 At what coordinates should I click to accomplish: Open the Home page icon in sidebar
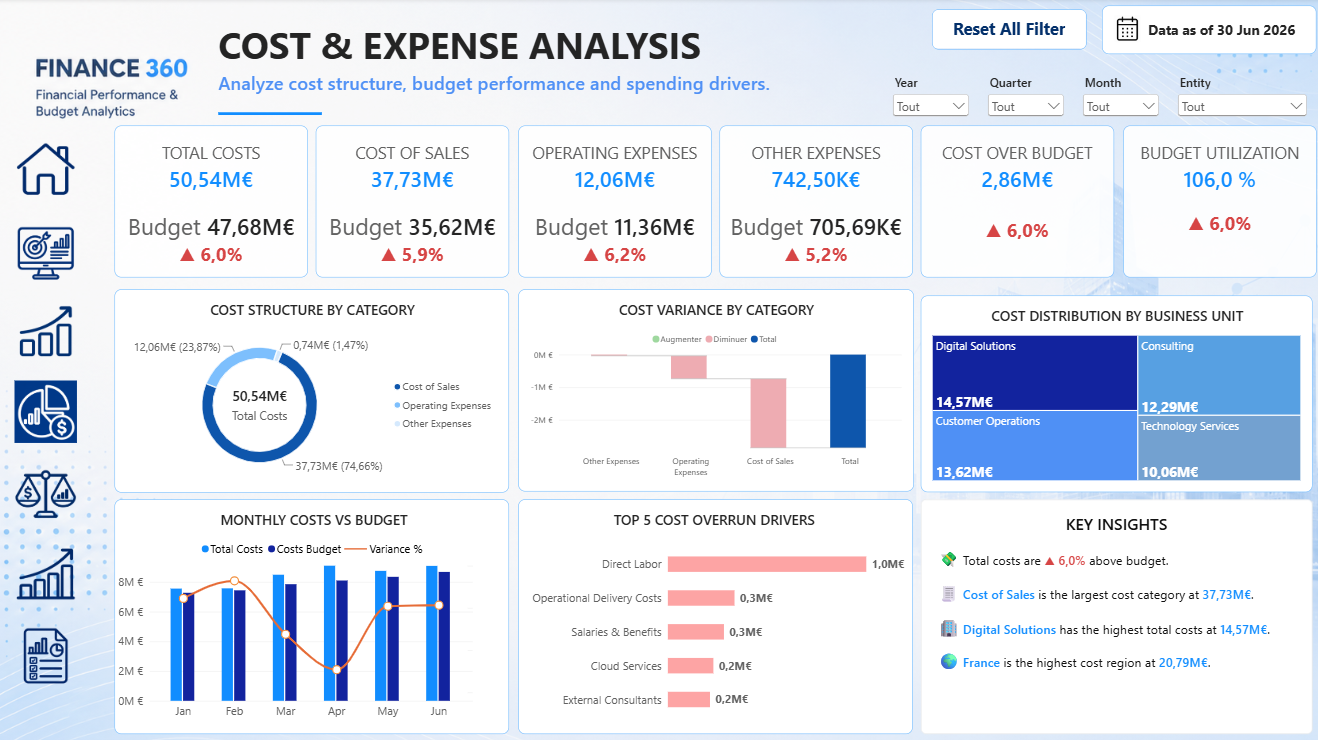tap(46, 170)
